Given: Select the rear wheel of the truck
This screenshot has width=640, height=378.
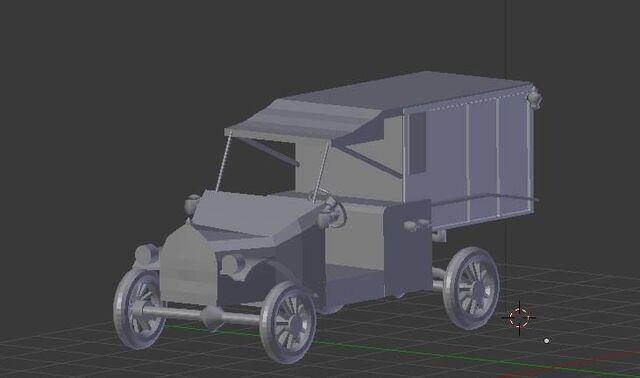Looking at the screenshot, I should [x=471, y=288].
